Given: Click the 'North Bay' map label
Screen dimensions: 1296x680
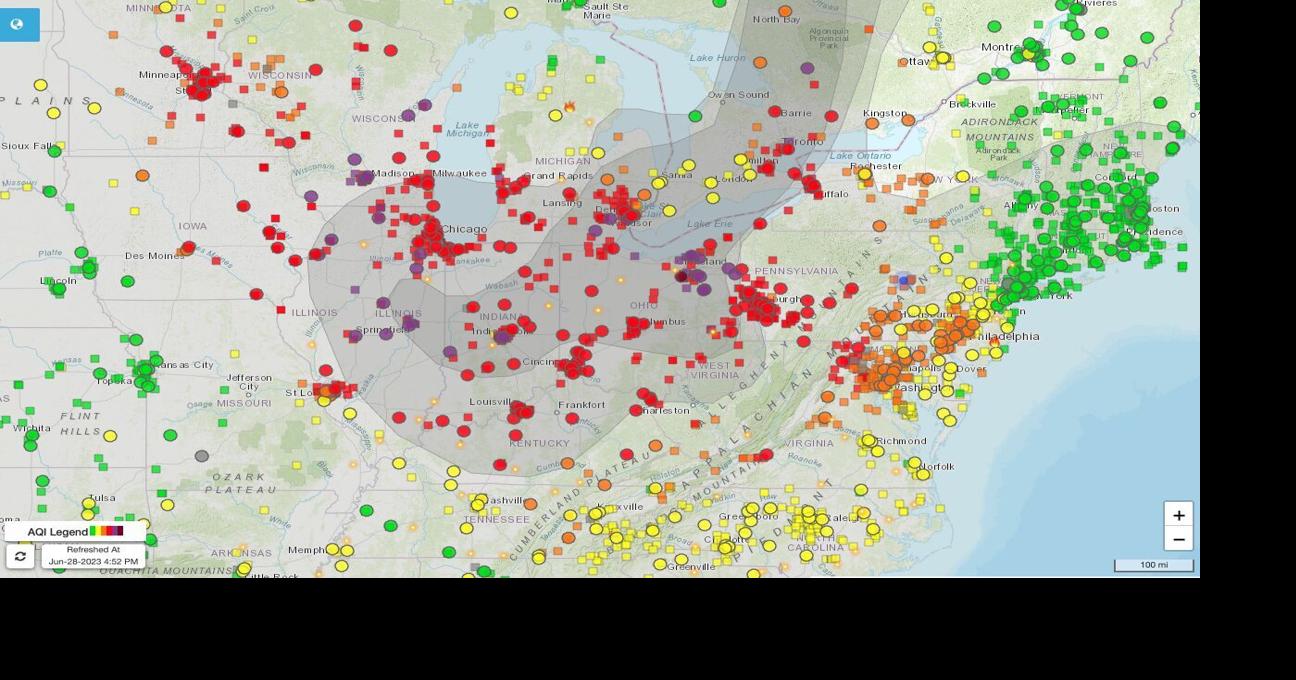Looking at the screenshot, I should click(x=776, y=19).
